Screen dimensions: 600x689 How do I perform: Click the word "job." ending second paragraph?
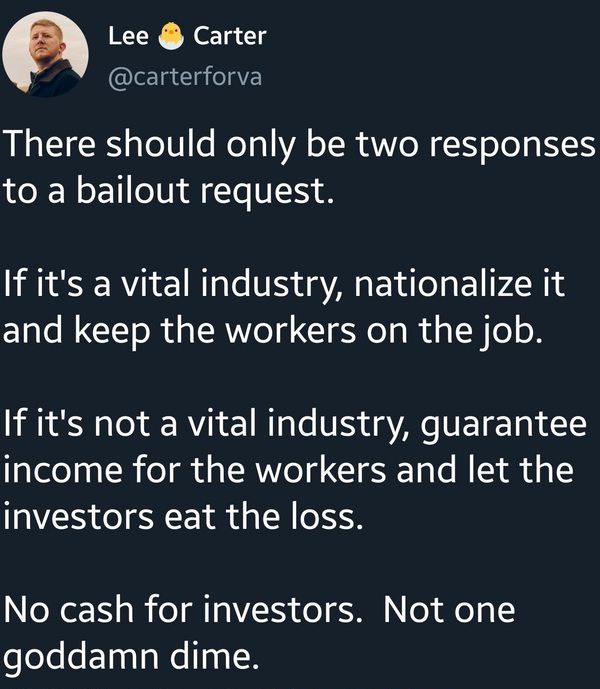[510, 331]
